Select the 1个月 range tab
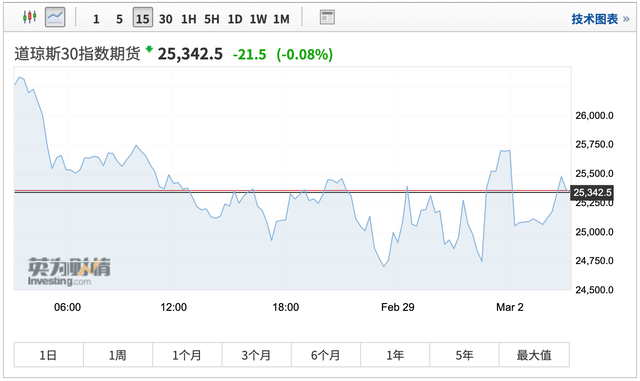 [187, 355]
